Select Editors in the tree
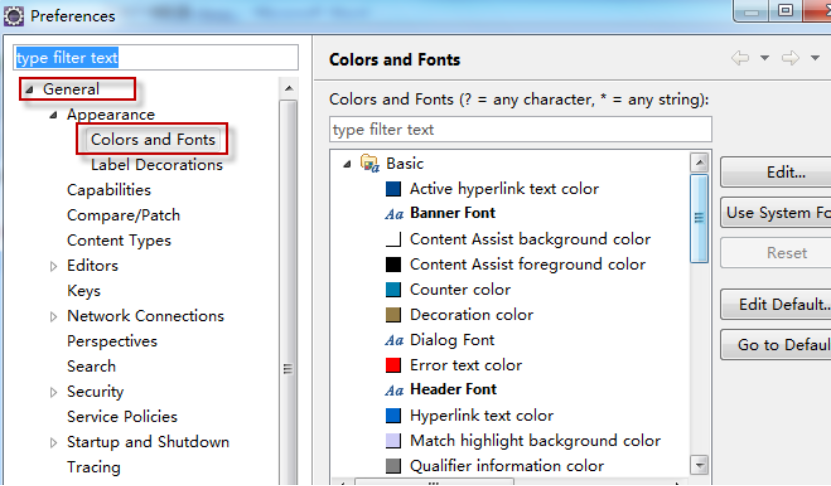This screenshot has width=831, height=486. tap(92, 266)
